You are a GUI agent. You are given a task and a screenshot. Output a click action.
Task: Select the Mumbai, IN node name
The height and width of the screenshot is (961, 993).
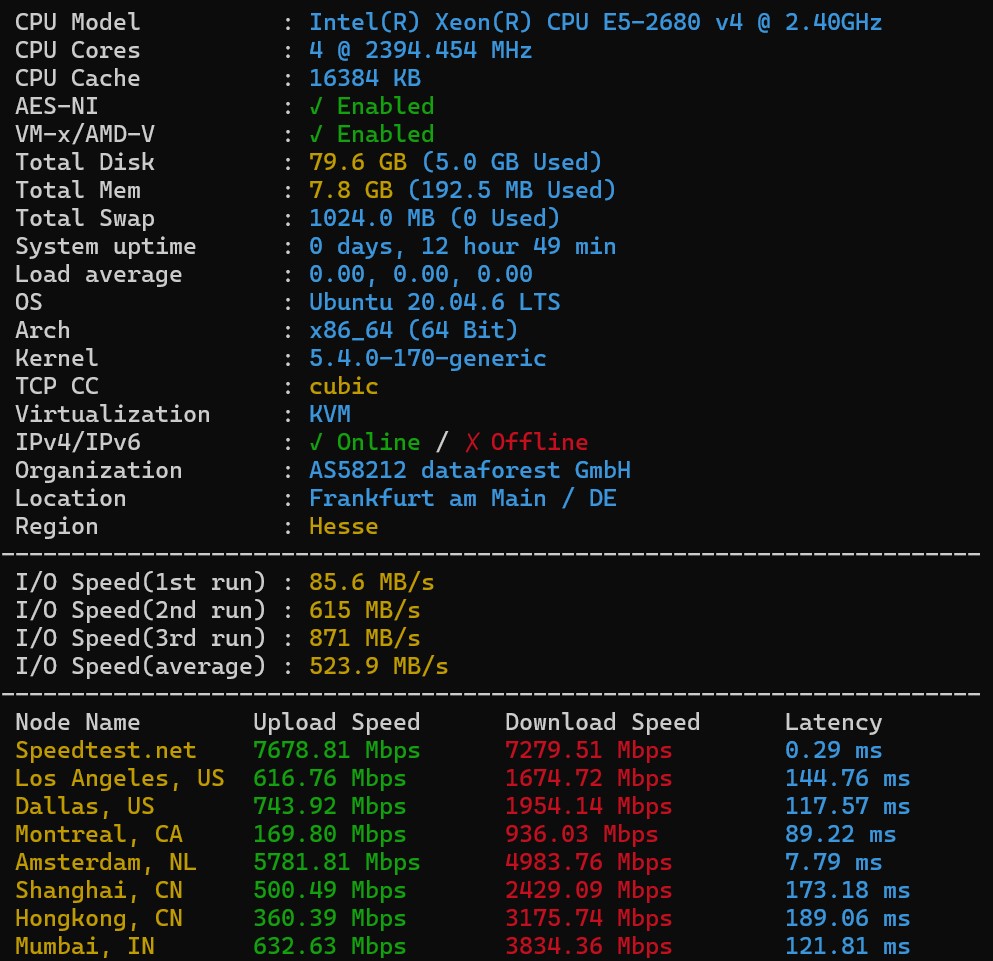85,946
